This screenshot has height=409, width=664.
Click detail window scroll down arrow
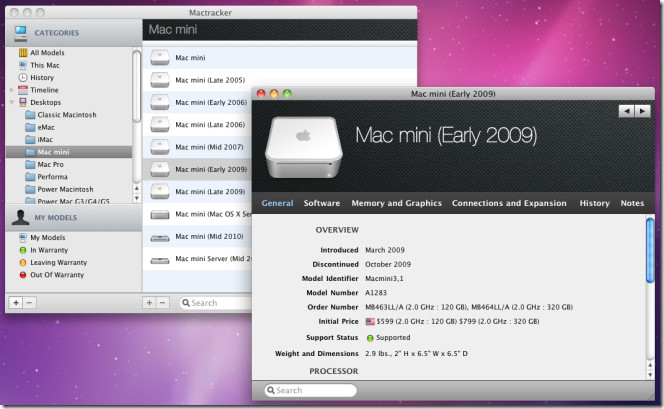(650, 374)
